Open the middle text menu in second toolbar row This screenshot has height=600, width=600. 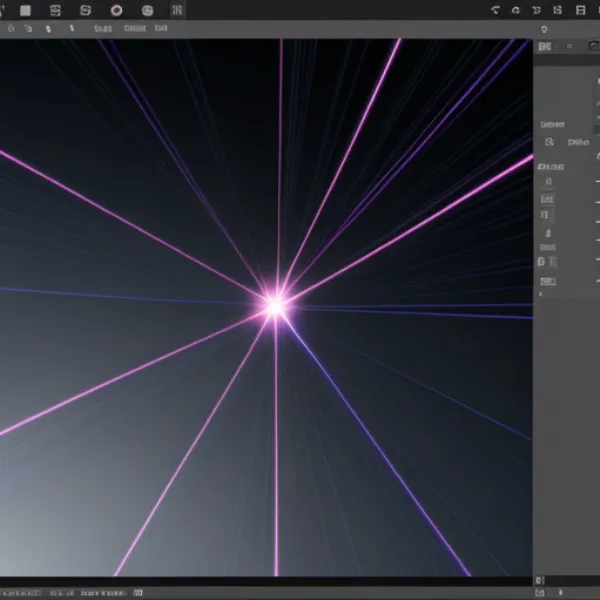[x=135, y=28]
